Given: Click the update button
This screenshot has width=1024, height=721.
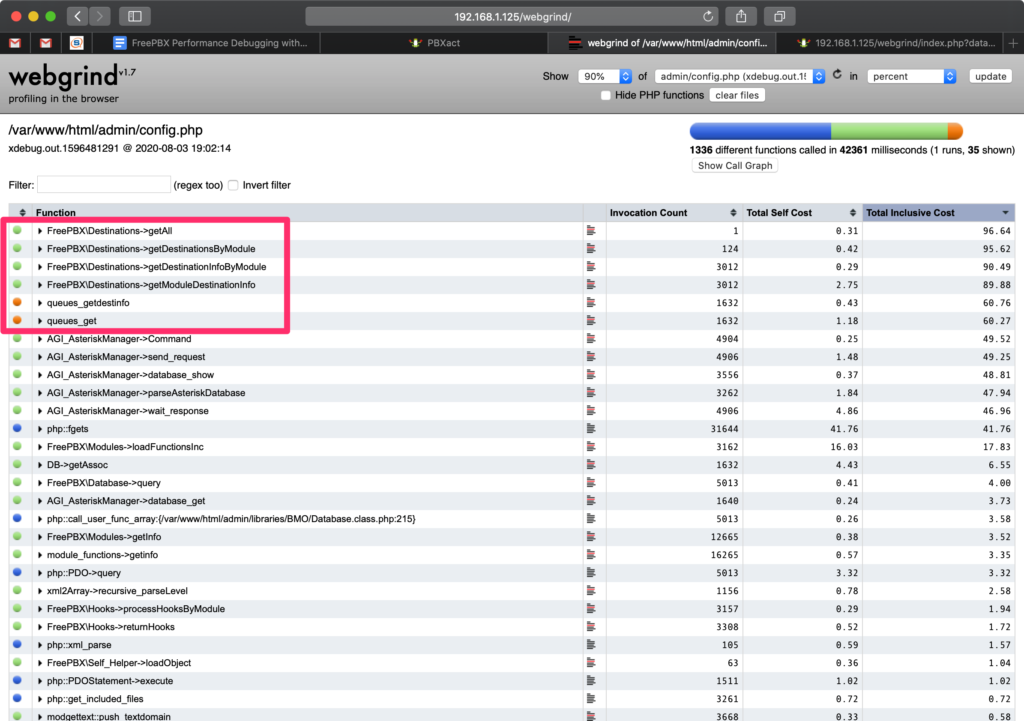Looking at the screenshot, I should point(989,75).
